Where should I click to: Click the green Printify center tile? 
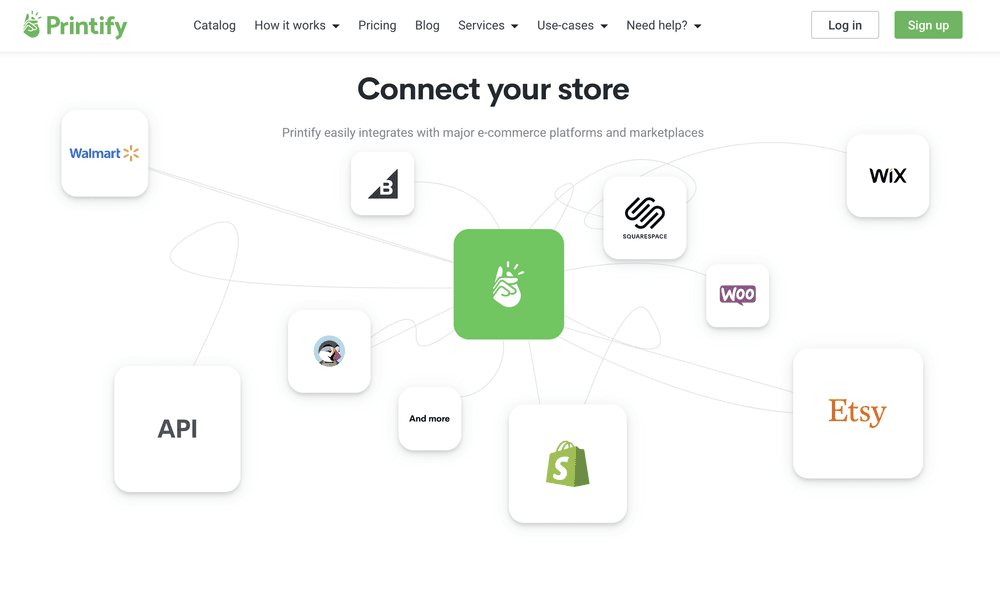(x=509, y=284)
